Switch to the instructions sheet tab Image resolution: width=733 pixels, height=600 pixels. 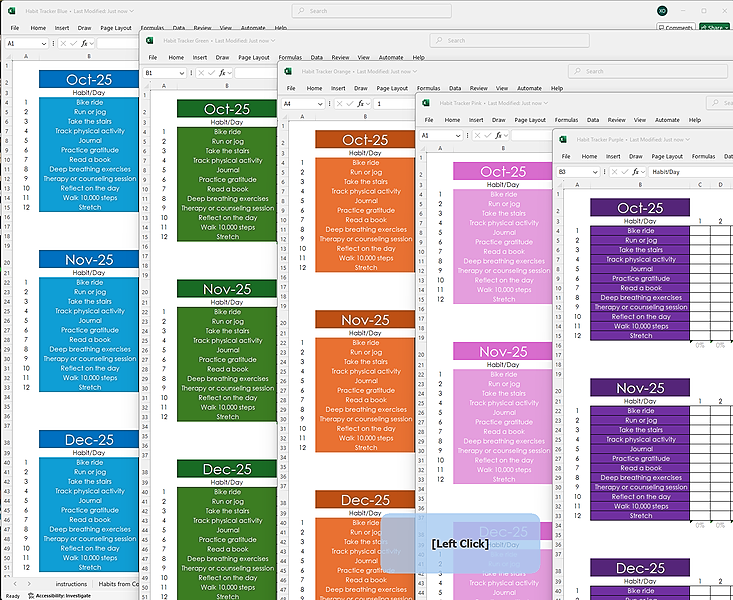(72, 583)
